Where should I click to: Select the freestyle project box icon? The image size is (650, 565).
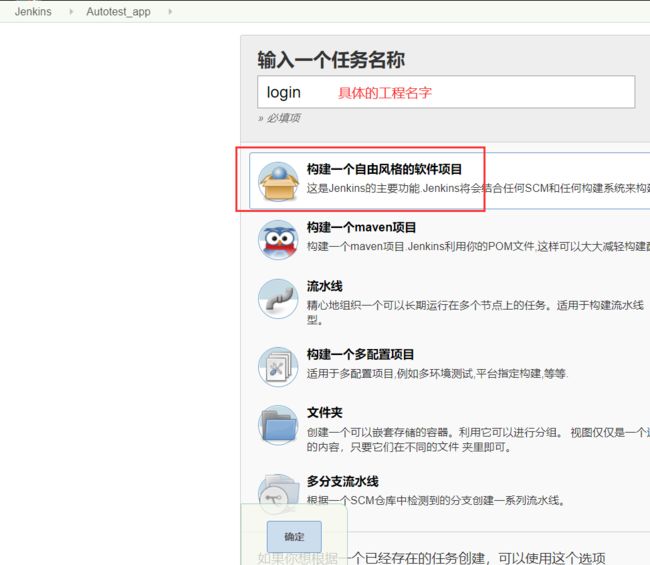278,182
